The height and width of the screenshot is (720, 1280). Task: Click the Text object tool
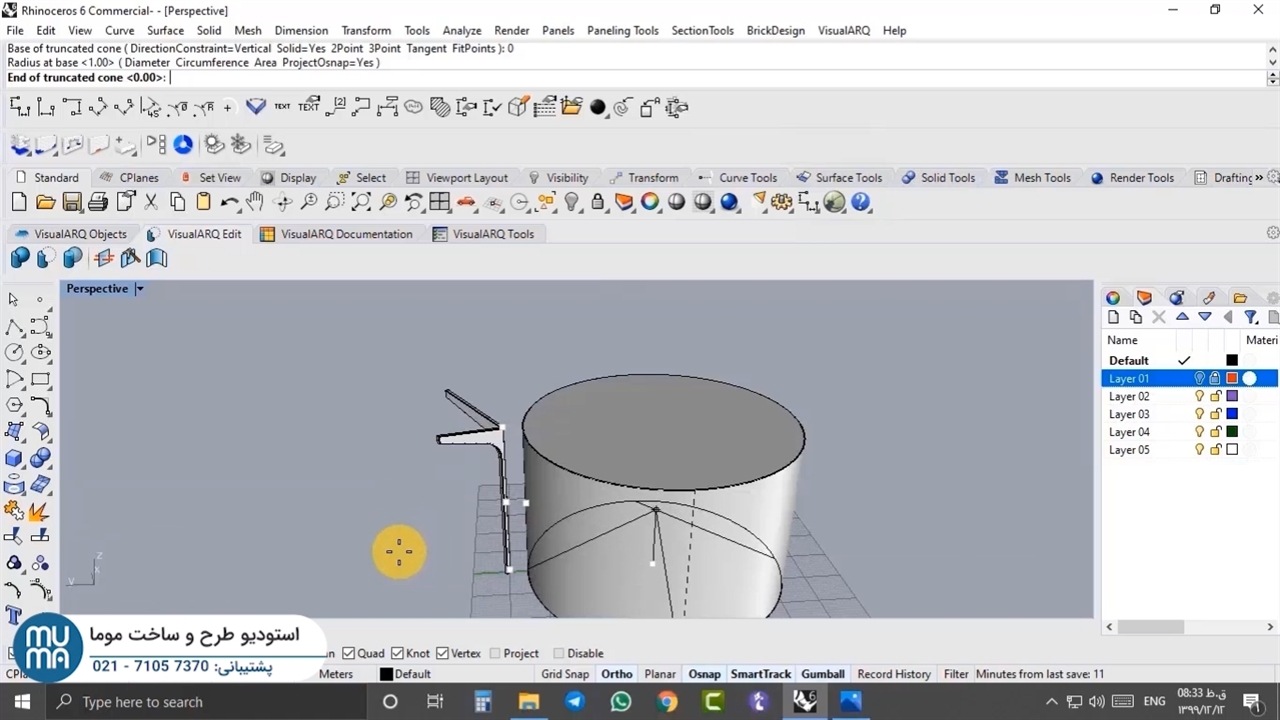[14, 615]
